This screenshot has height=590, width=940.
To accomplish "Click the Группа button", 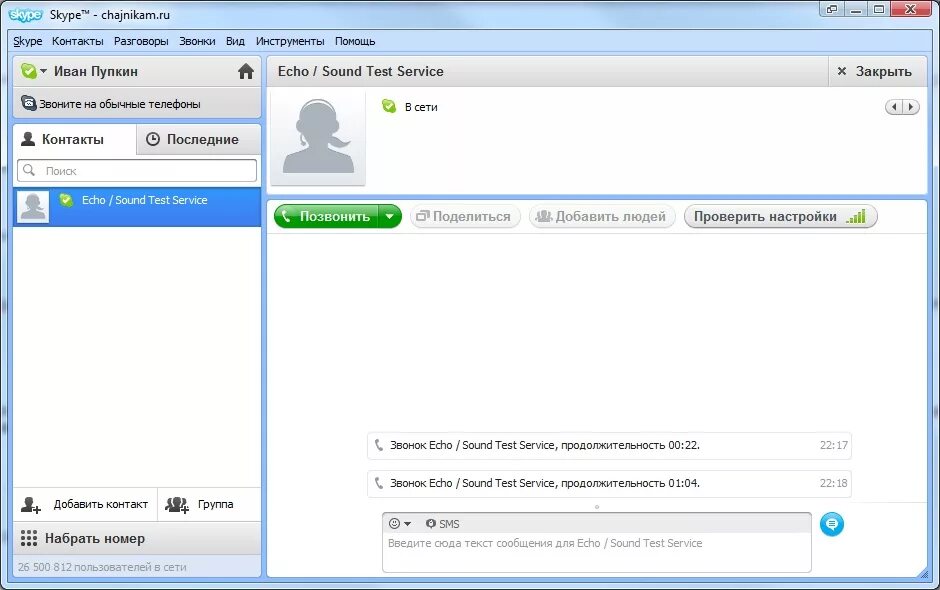I will pos(209,504).
